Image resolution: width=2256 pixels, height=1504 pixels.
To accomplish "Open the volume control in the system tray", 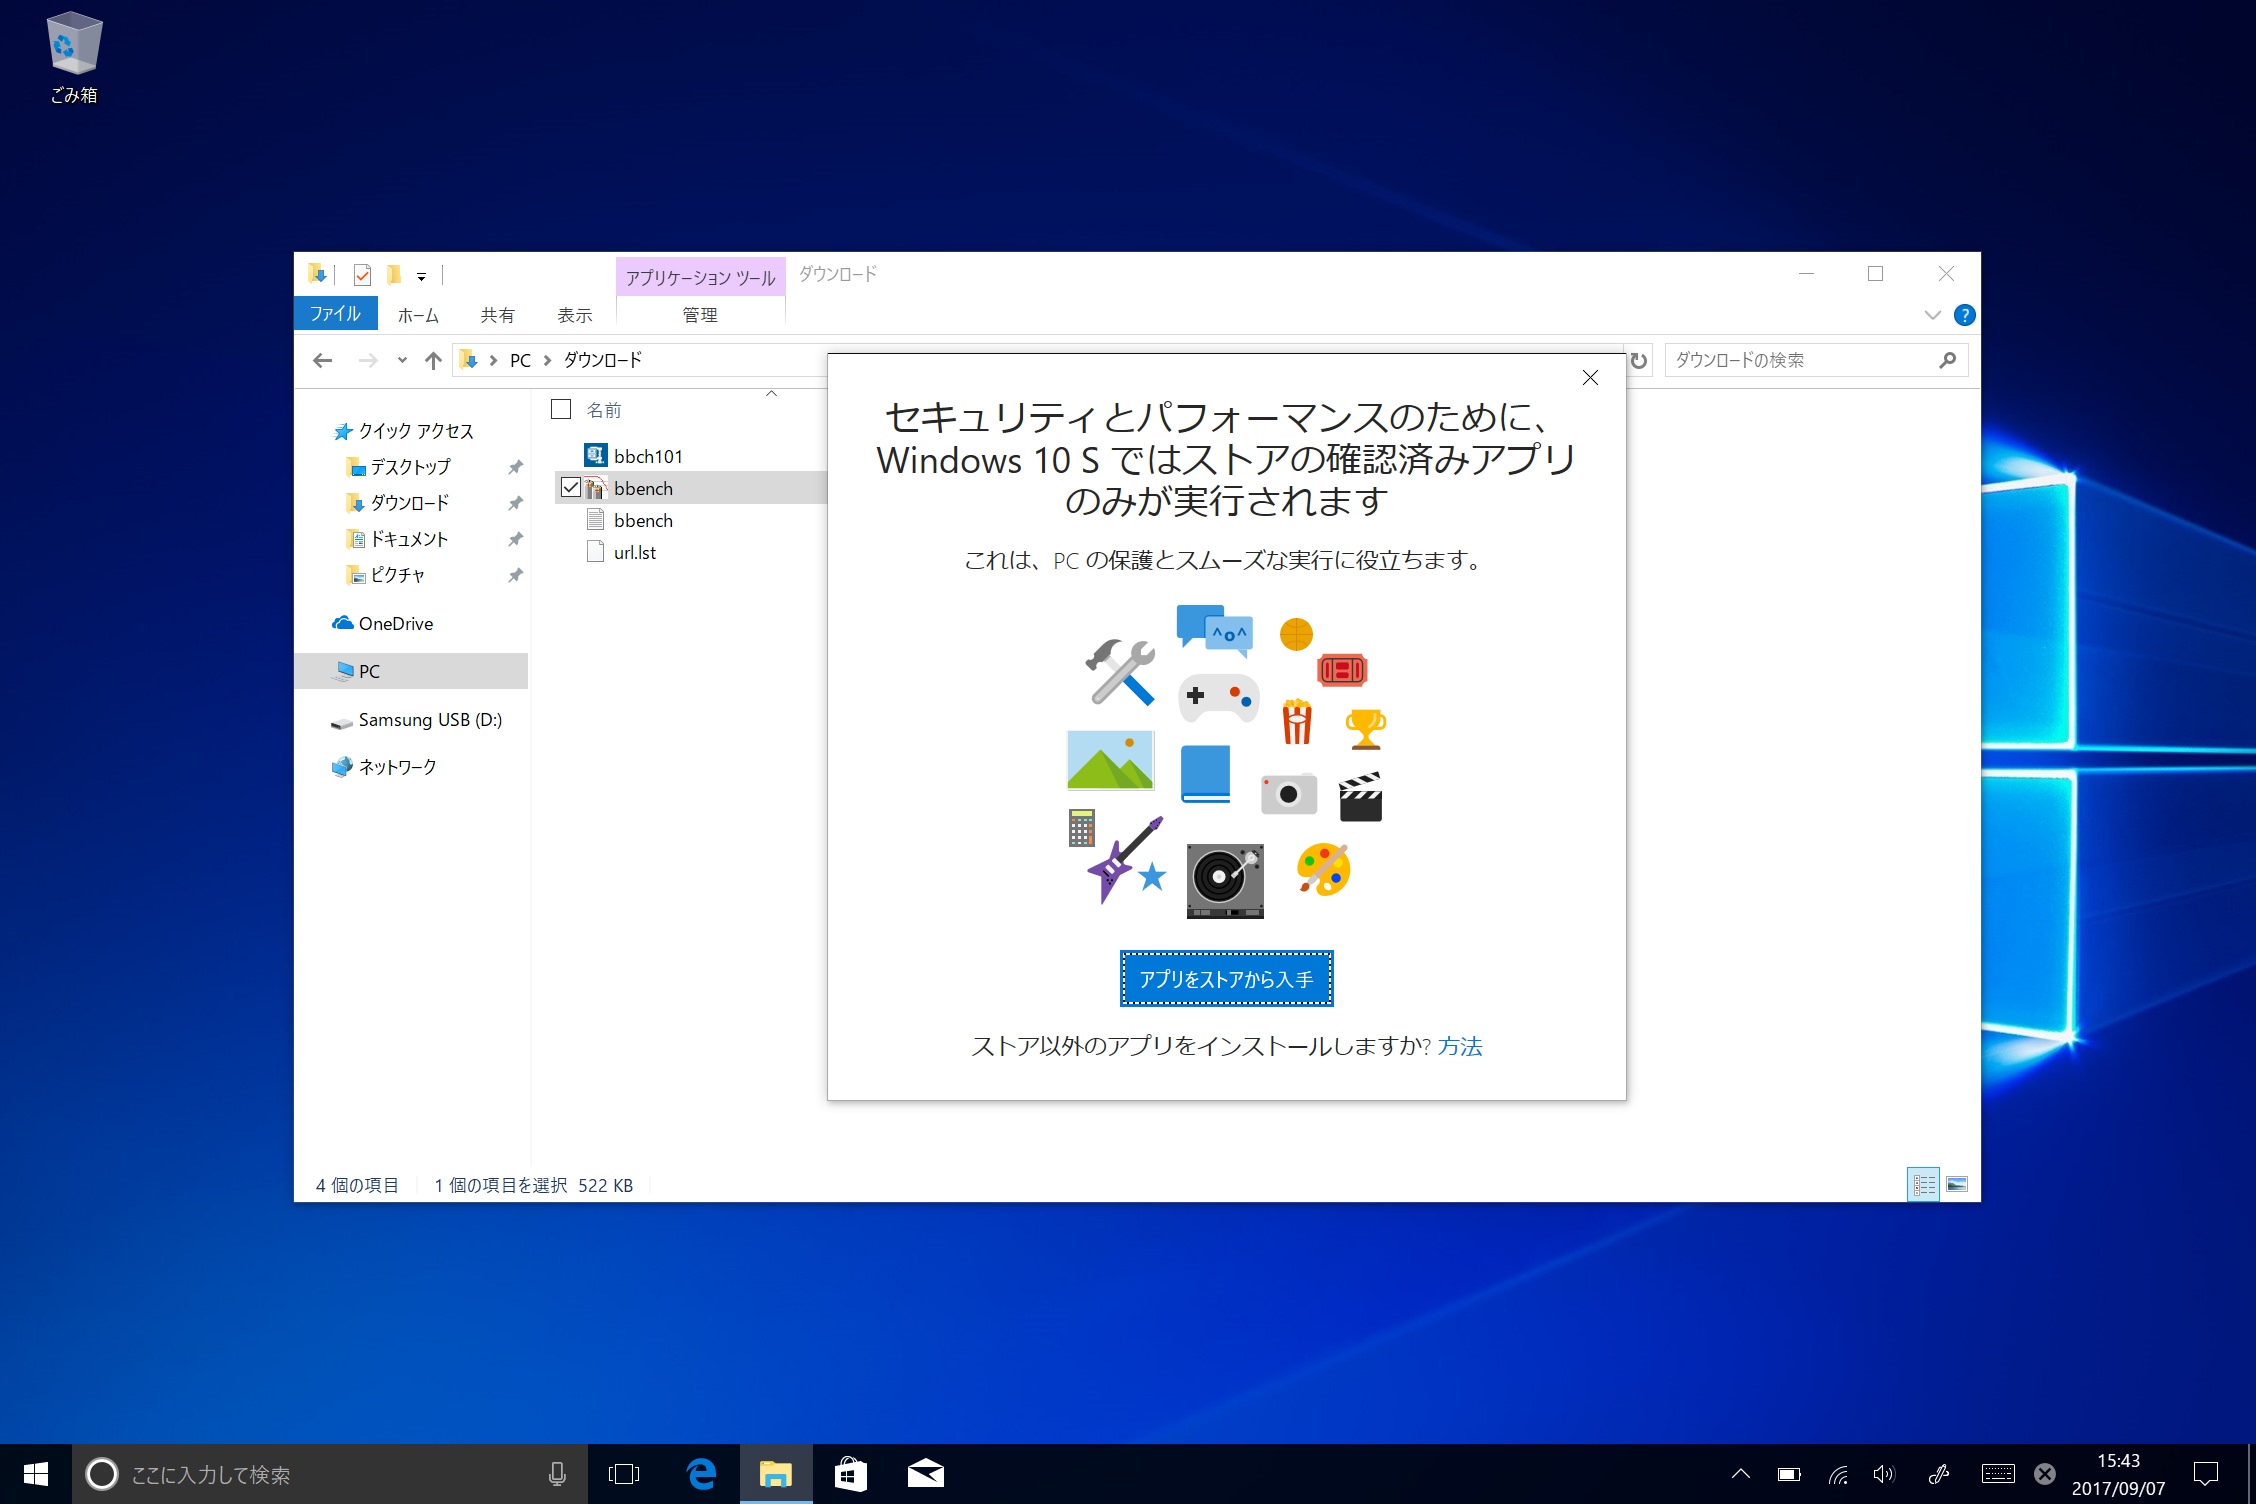I will (x=1884, y=1474).
